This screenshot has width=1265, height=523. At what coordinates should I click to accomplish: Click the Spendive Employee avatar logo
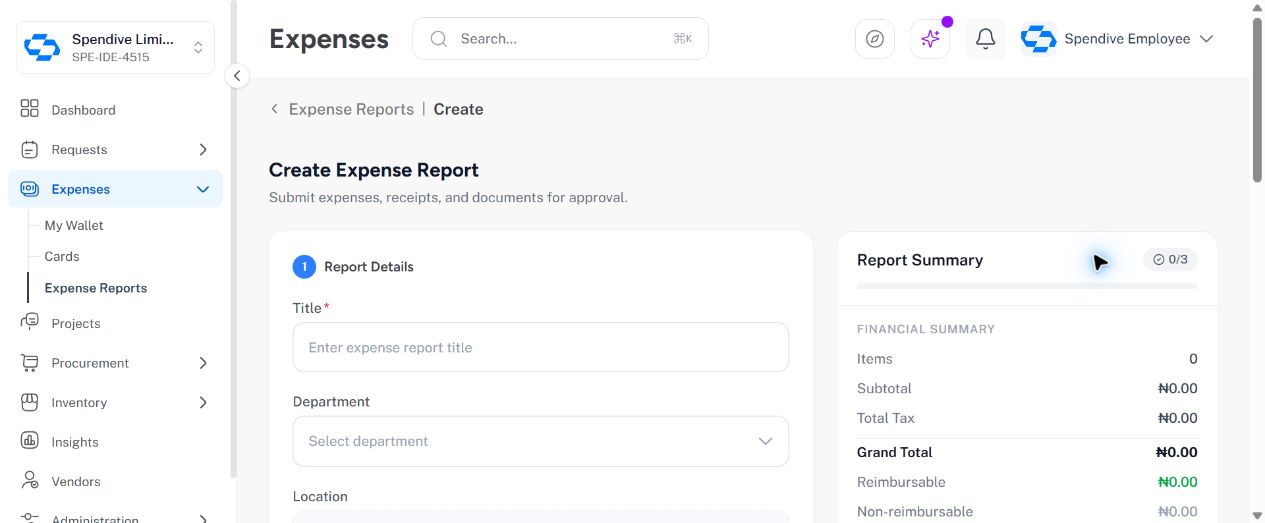coord(1039,39)
